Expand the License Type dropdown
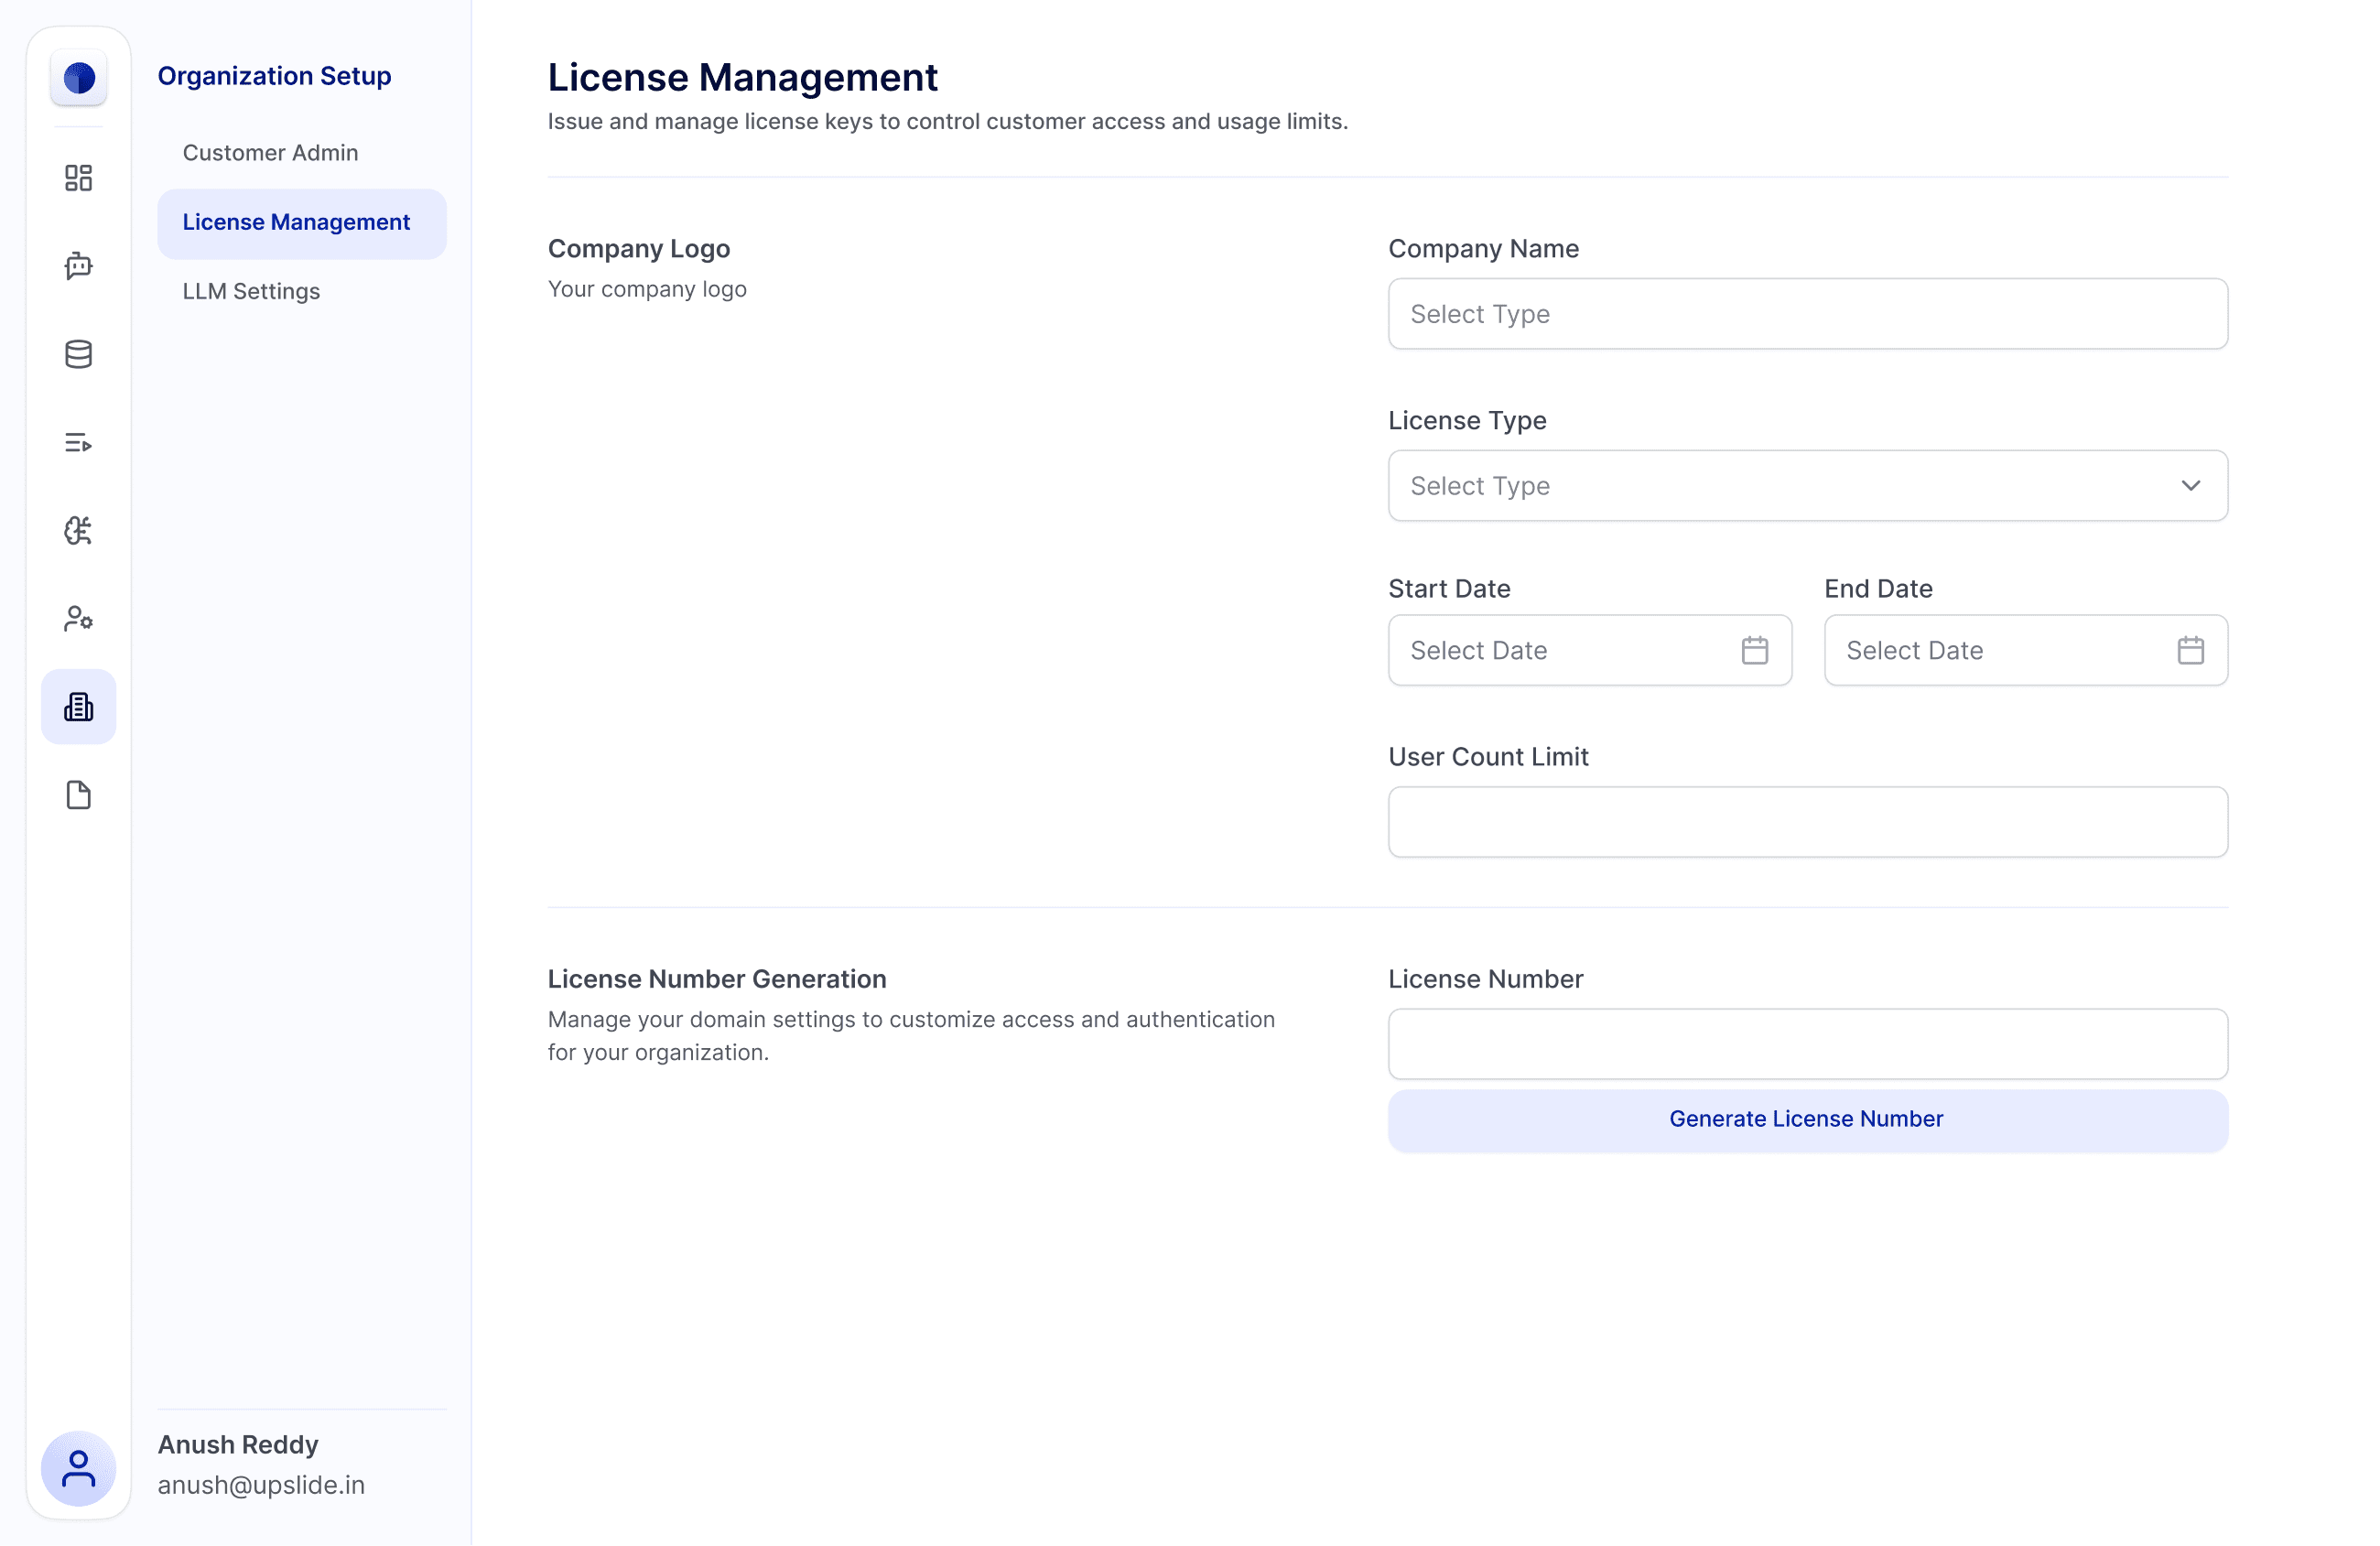The height and width of the screenshot is (1546, 2380). (1807, 486)
